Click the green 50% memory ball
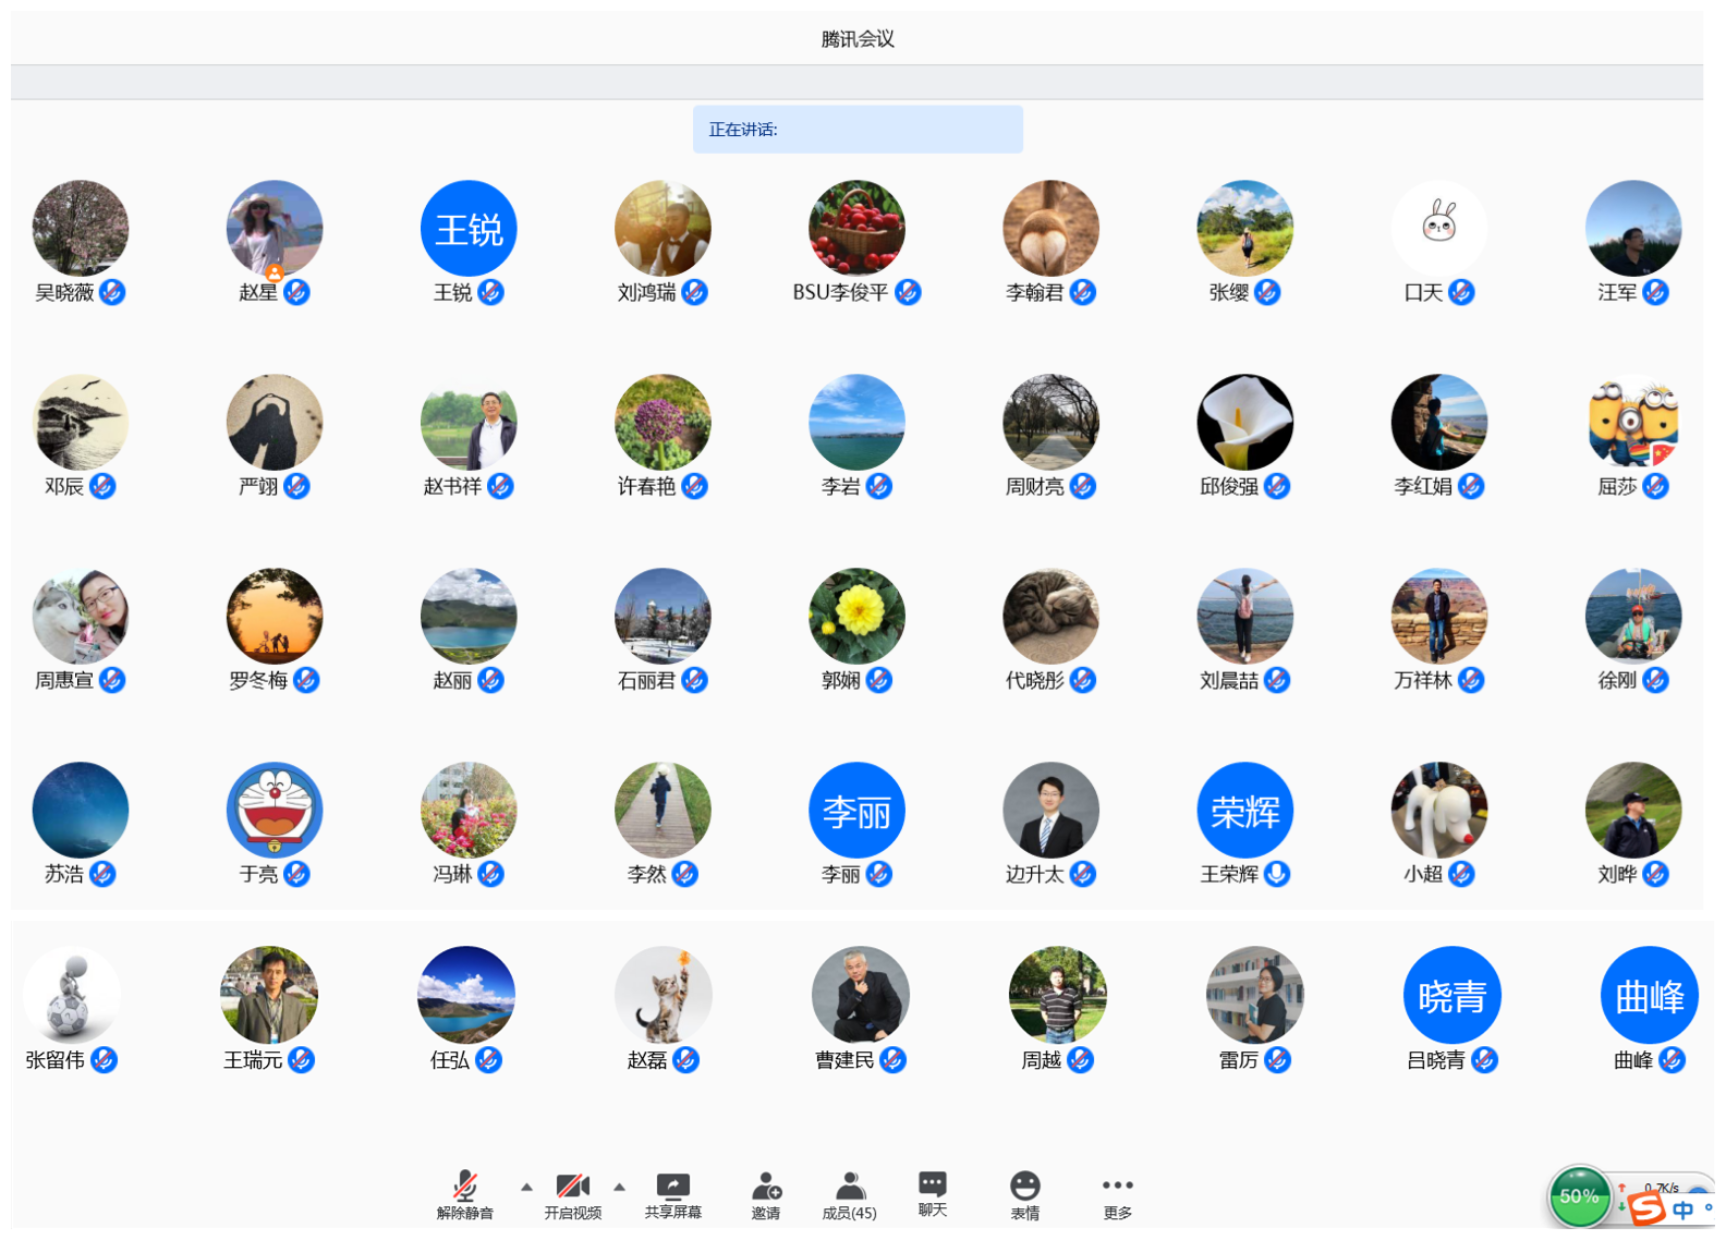 (1578, 1196)
